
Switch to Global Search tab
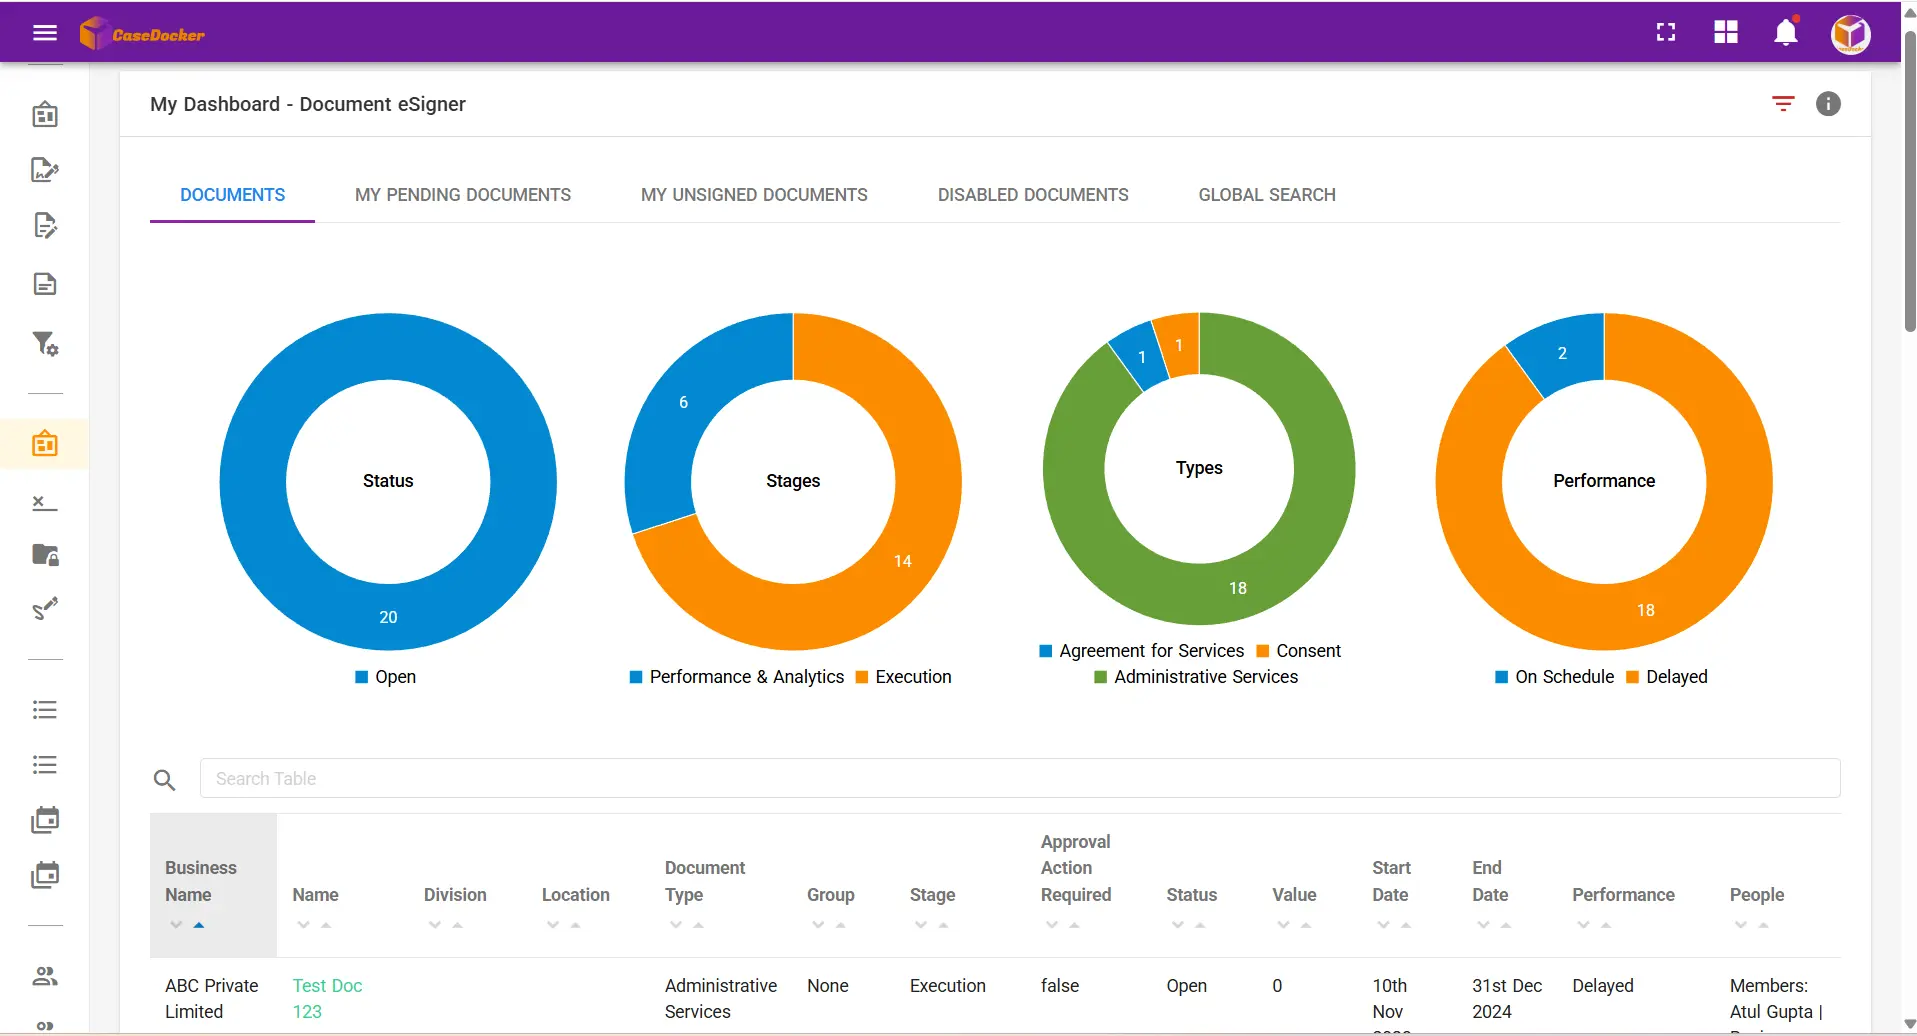pyautogui.click(x=1267, y=195)
